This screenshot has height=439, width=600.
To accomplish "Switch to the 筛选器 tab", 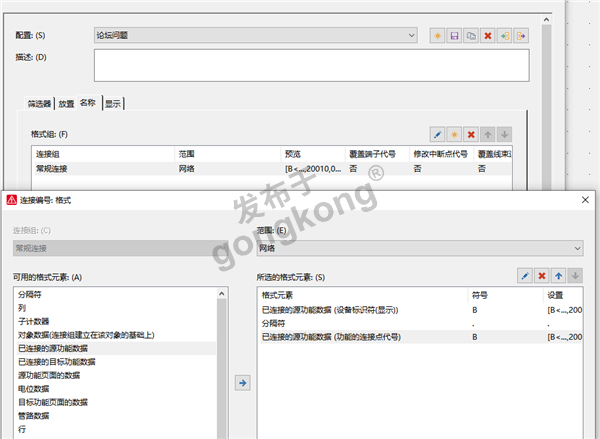I will [41, 102].
